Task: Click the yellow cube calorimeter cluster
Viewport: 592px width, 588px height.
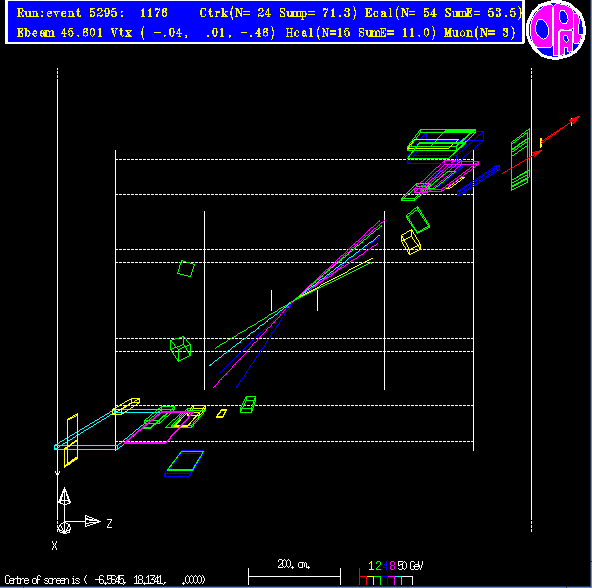Action: [x=410, y=242]
